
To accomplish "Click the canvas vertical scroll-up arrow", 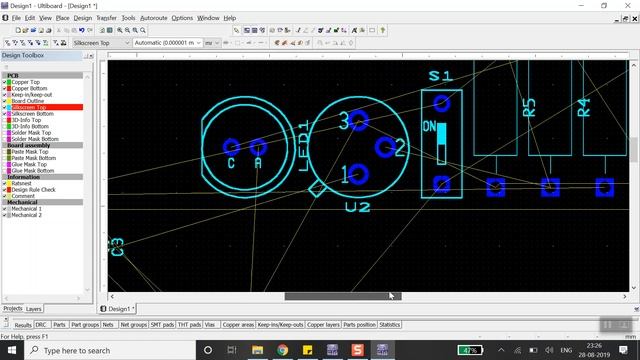I will [x=633, y=65].
